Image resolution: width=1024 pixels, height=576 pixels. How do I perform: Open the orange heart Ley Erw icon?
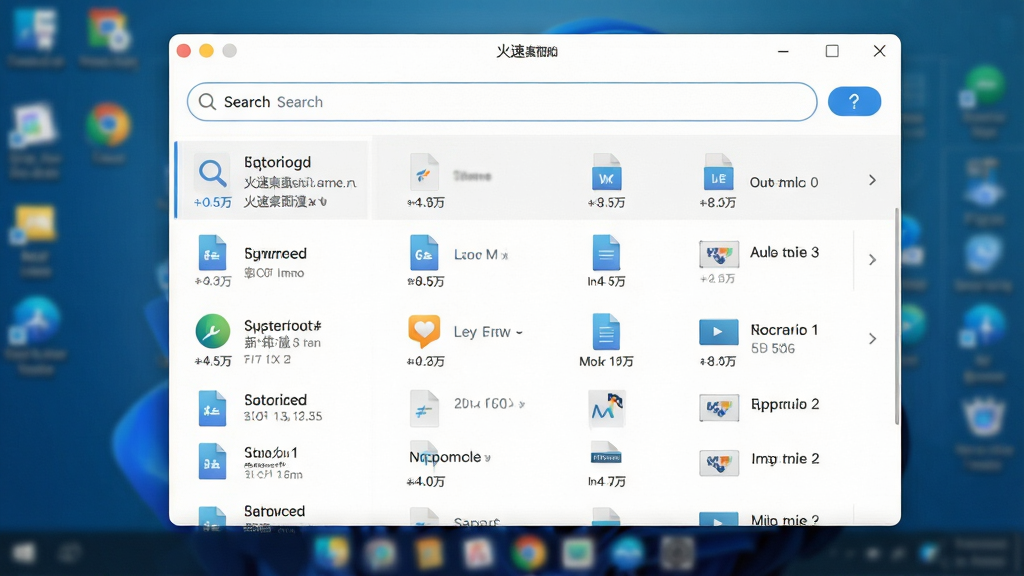(x=424, y=331)
